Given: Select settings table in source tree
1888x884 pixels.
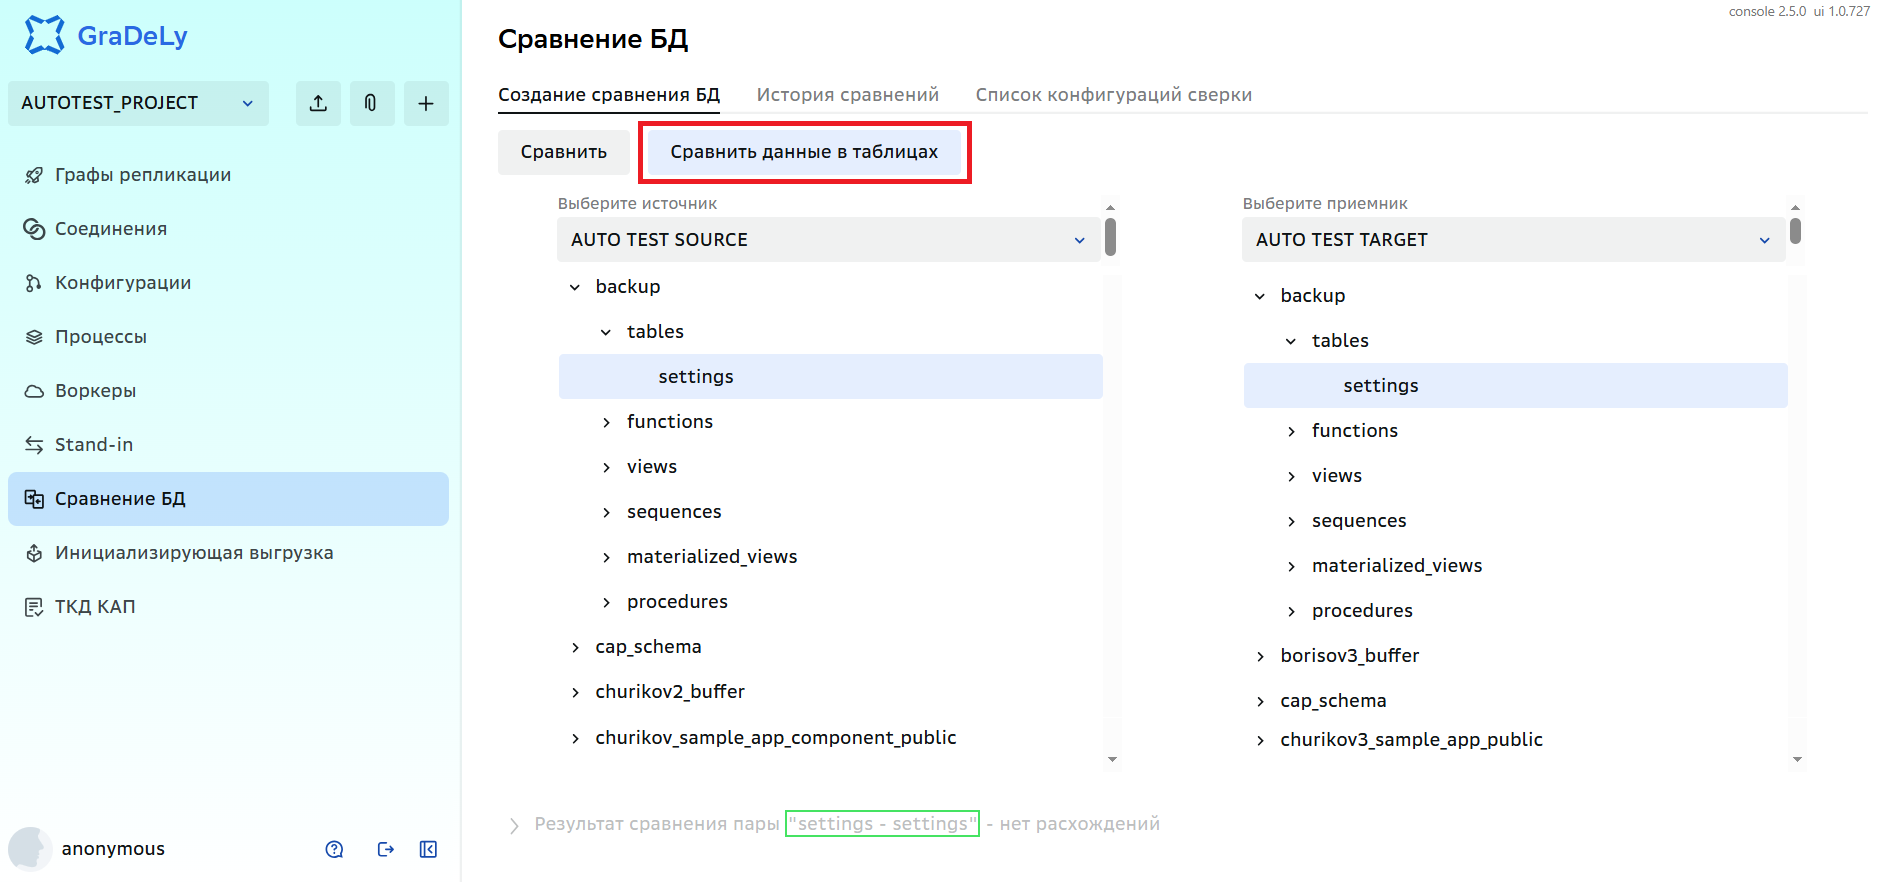Looking at the screenshot, I should tap(830, 377).
